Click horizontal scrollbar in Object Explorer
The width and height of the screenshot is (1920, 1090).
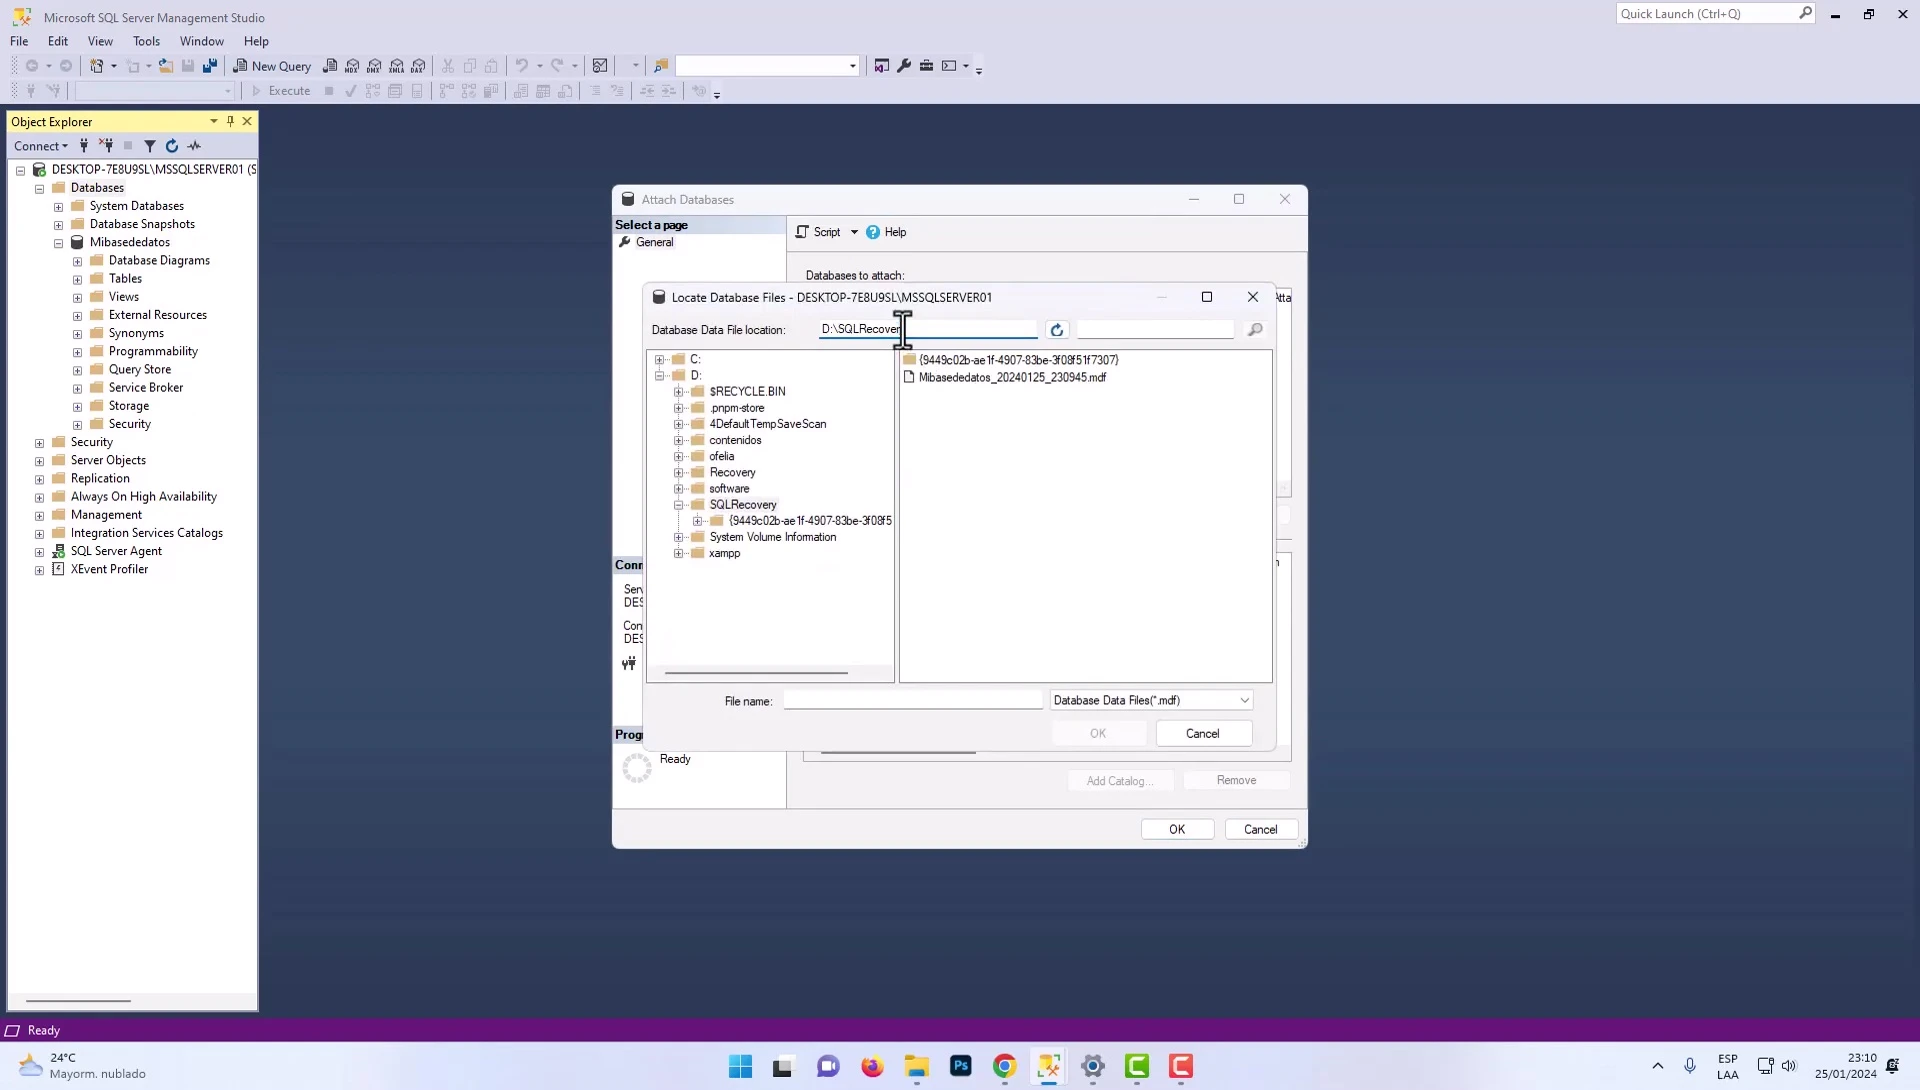click(x=78, y=1001)
